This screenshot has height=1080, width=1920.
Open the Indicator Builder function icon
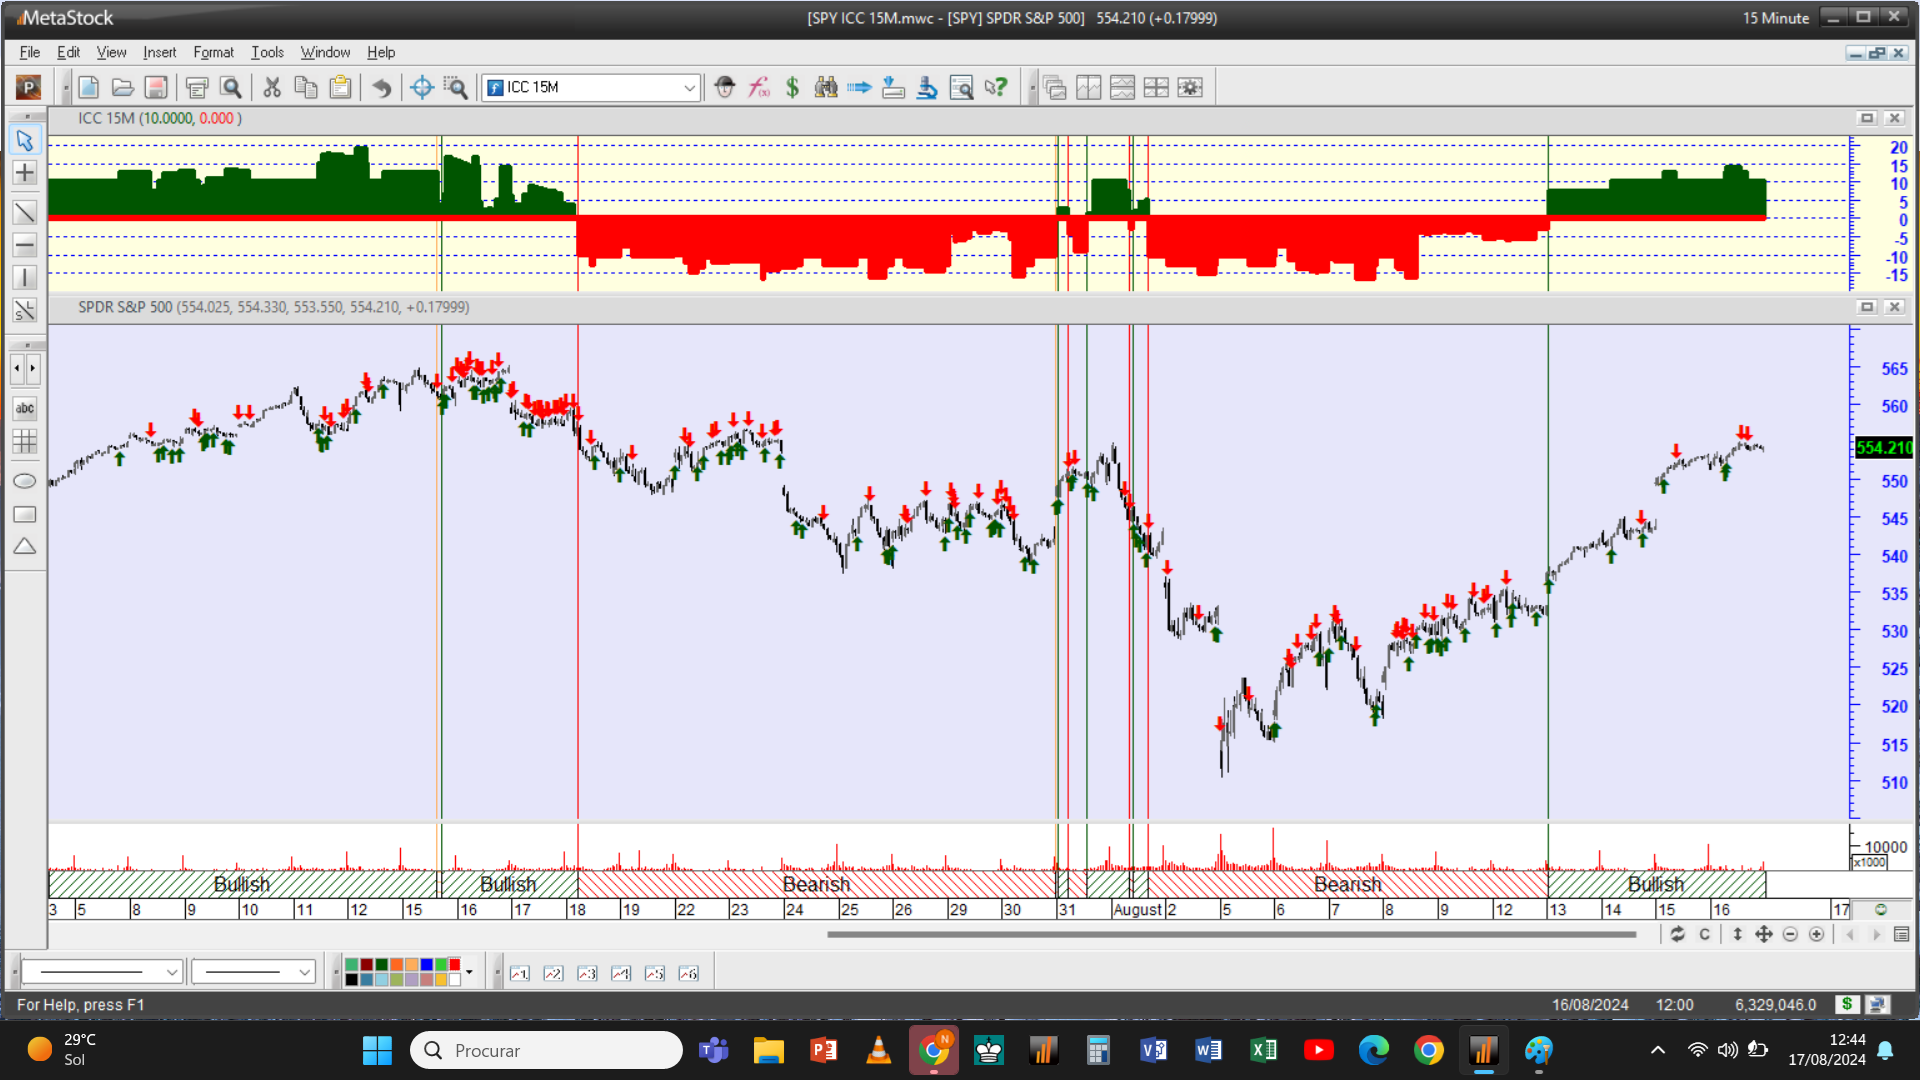click(759, 88)
